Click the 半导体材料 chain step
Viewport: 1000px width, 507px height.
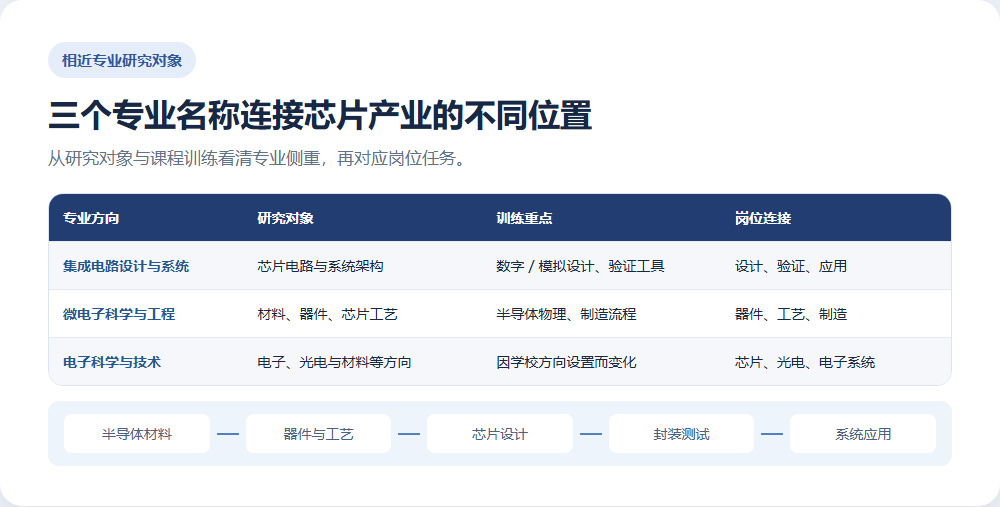tap(136, 434)
